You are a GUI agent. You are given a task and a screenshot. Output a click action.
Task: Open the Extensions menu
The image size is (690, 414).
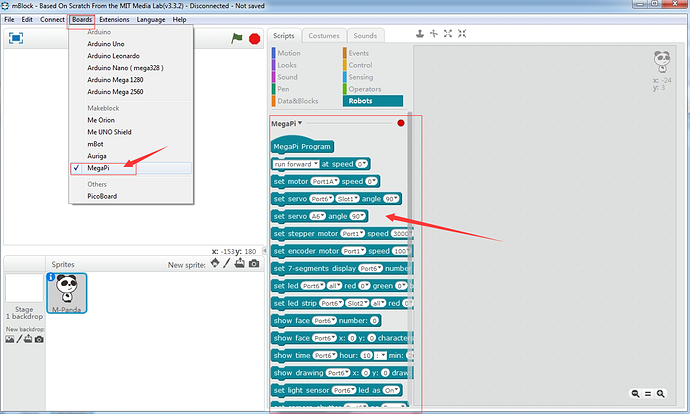click(114, 19)
